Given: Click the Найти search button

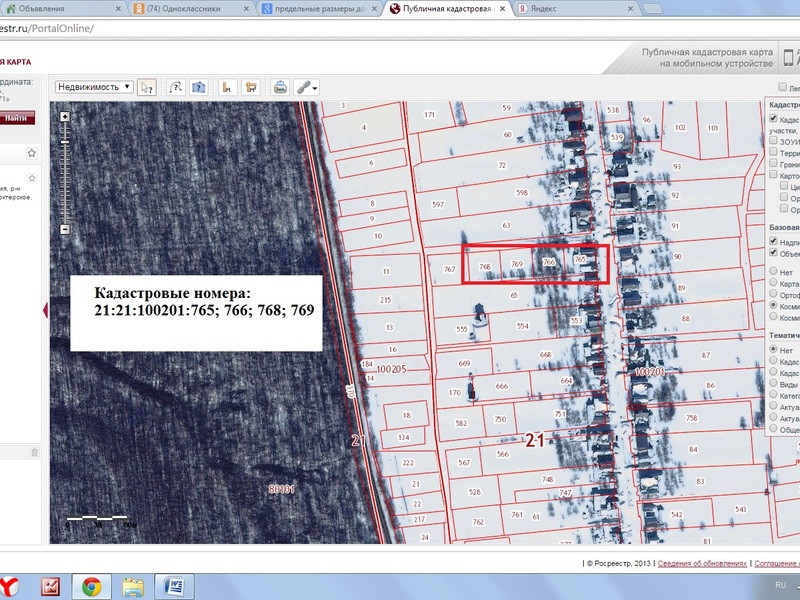Looking at the screenshot, I should tap(17, 118).
